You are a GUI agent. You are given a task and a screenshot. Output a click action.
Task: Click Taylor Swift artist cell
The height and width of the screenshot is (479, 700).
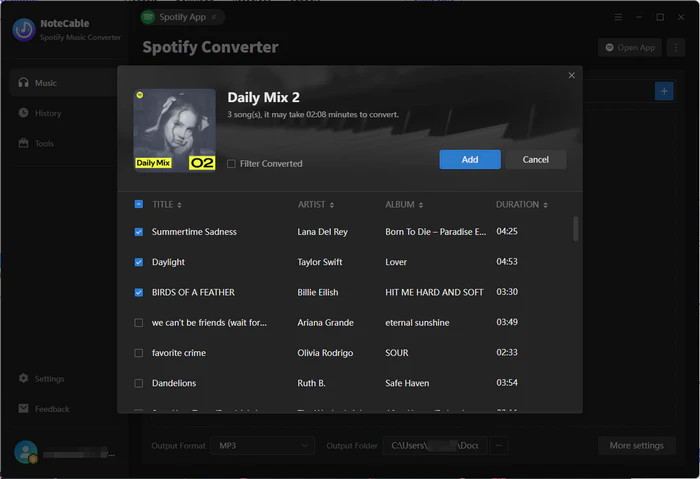(320, 262)
